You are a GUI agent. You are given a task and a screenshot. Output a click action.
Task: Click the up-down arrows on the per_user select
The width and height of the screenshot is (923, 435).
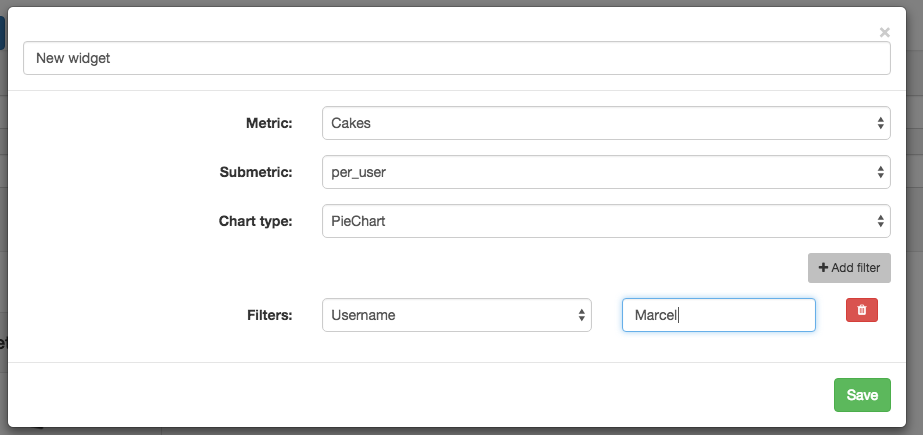pyautogui.click(x=880, y=172)
